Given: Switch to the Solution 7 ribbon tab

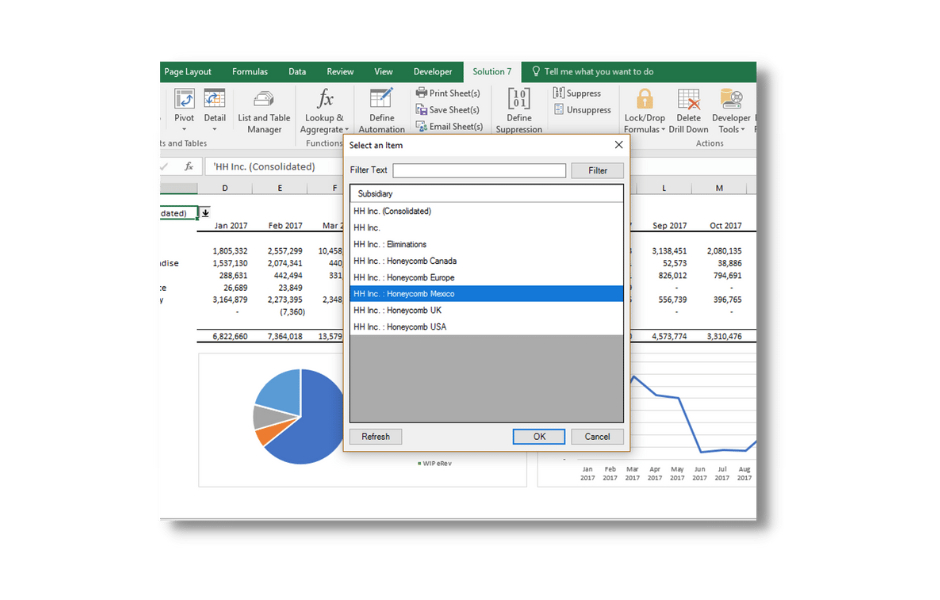Looking at the screenshot, I should pos(492,71).
